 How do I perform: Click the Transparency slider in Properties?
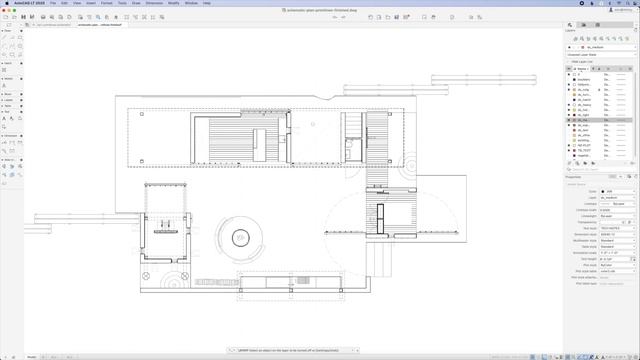pyautogui.click(x=612, y=222)
